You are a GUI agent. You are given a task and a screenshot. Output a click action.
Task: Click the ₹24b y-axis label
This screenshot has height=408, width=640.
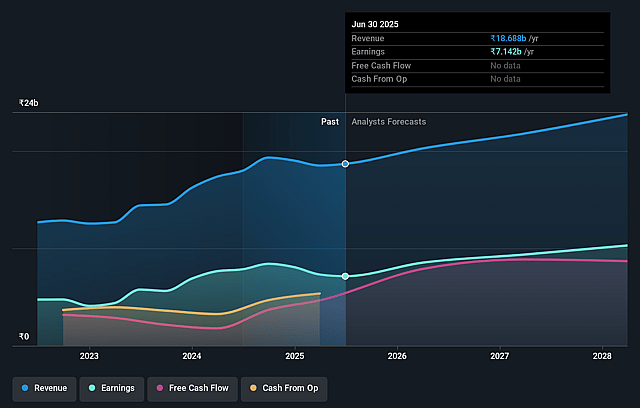click(29, 103)
